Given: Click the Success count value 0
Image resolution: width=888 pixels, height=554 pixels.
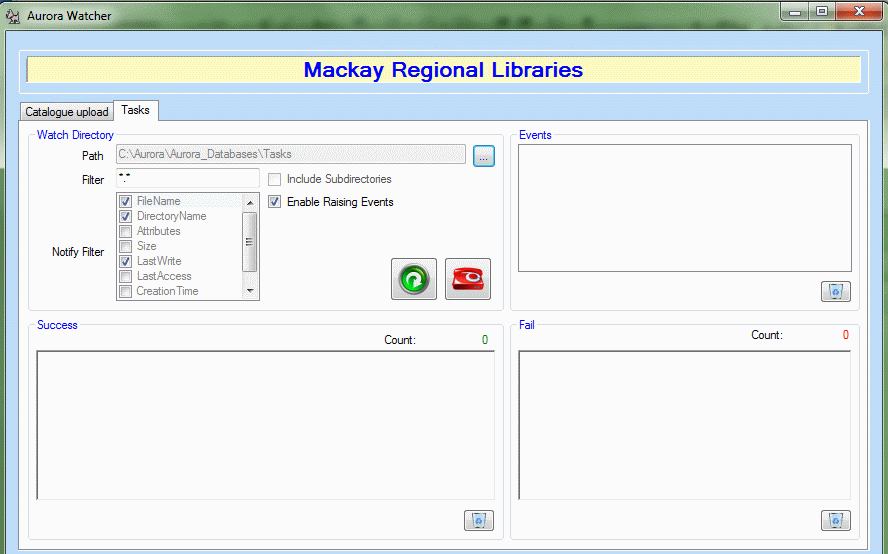Looking at the screenshot, I should [x=485, y=340].
